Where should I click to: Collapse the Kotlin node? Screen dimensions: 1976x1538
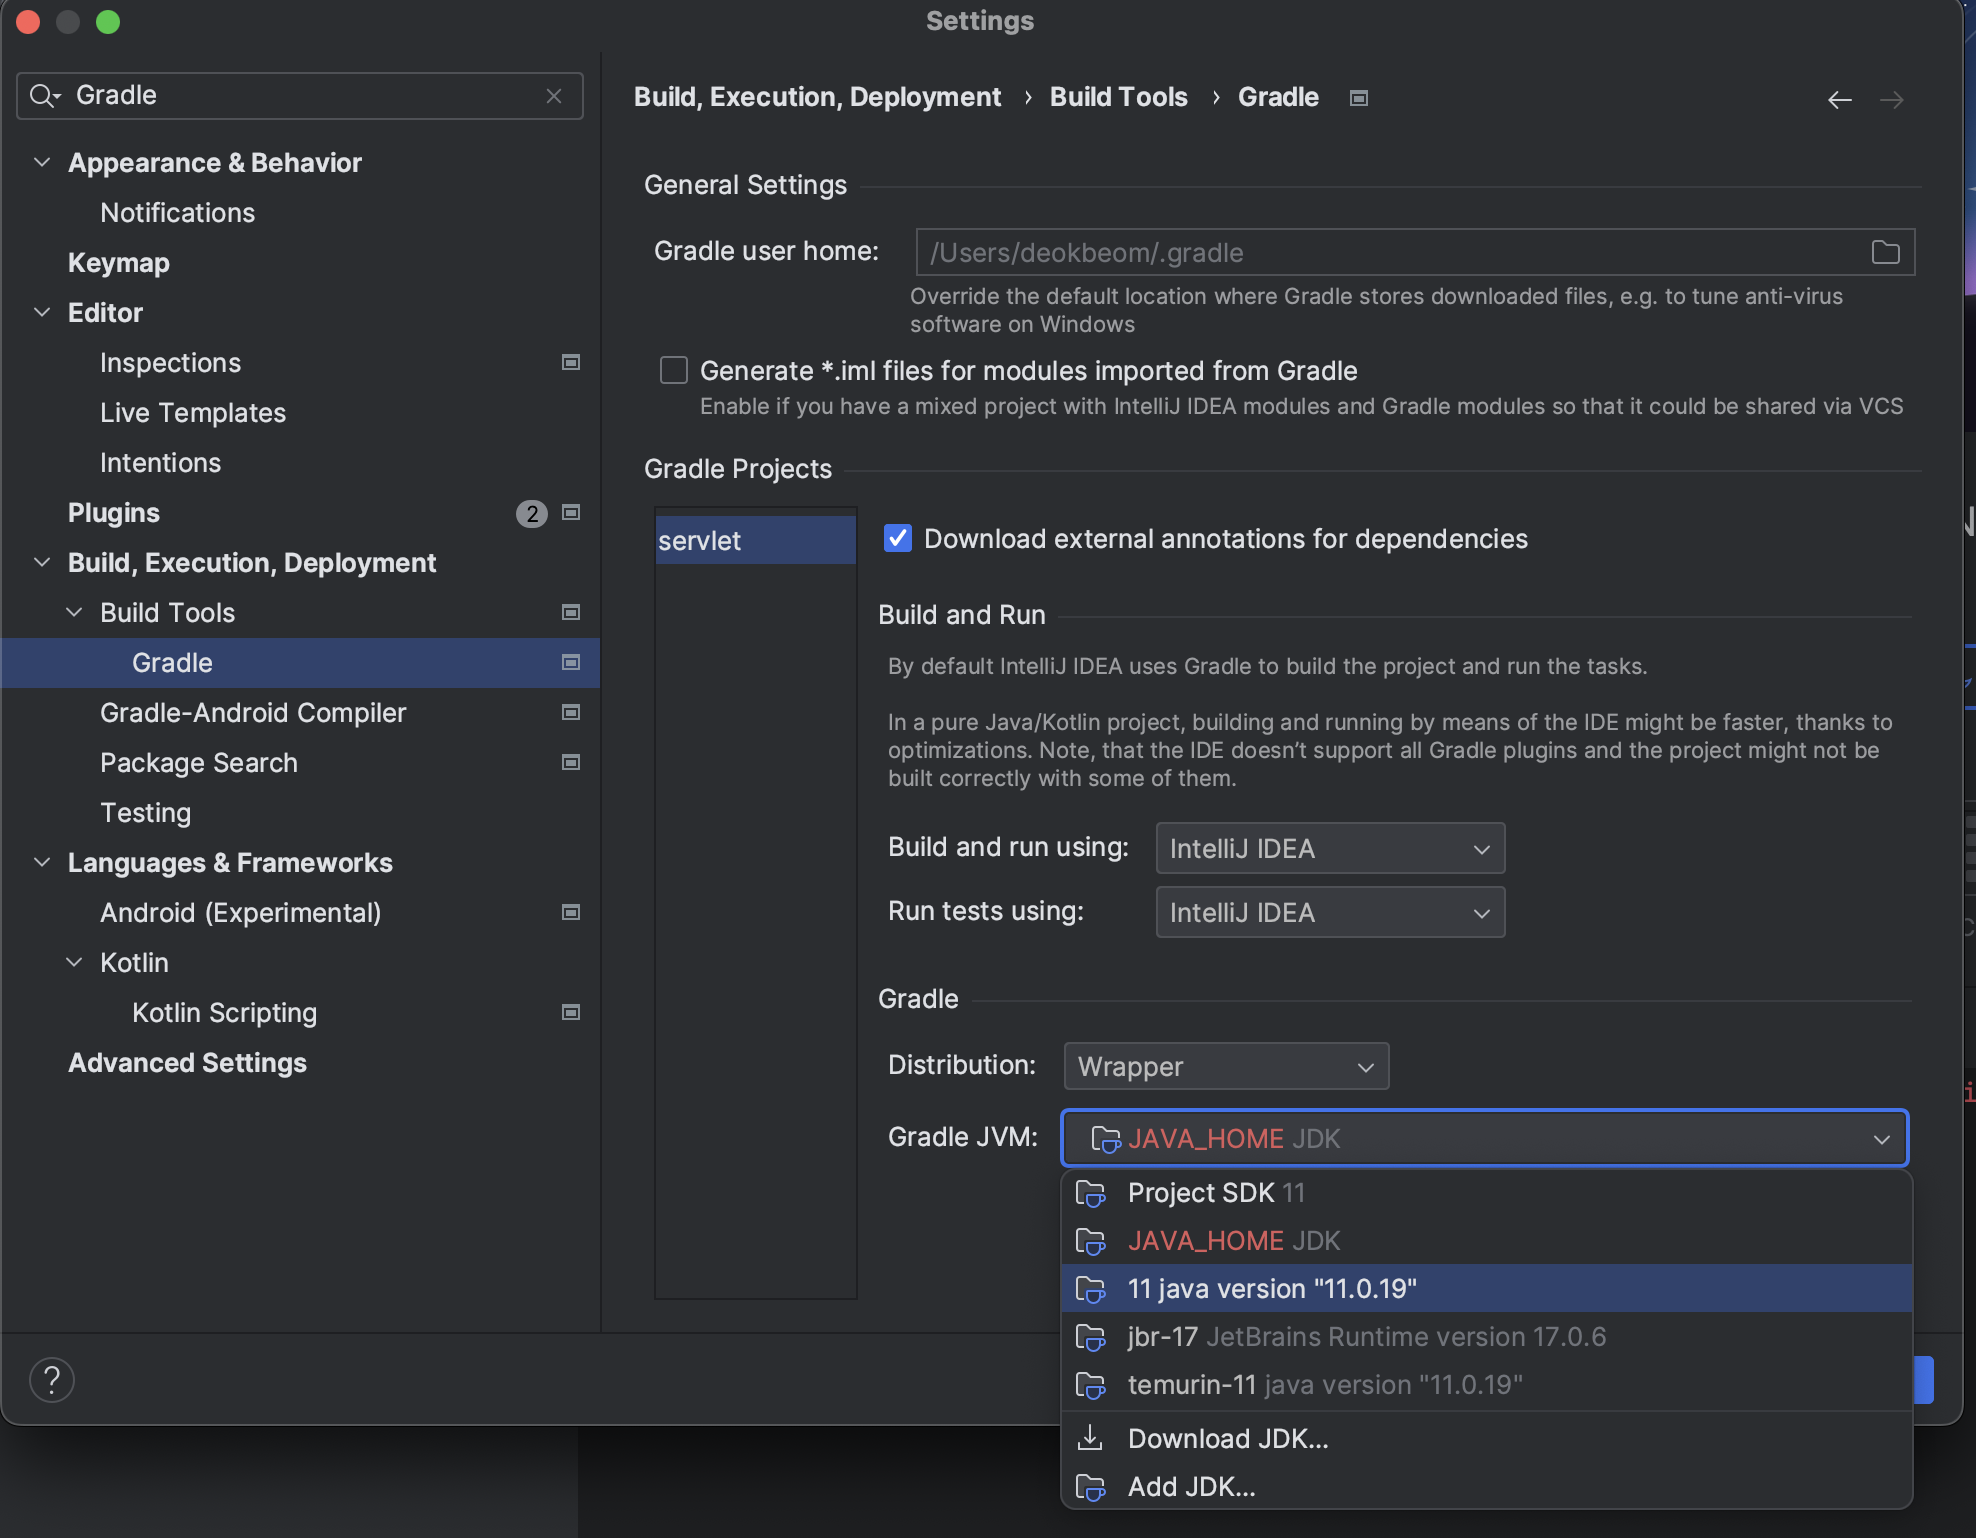click(x=74, y=962)
